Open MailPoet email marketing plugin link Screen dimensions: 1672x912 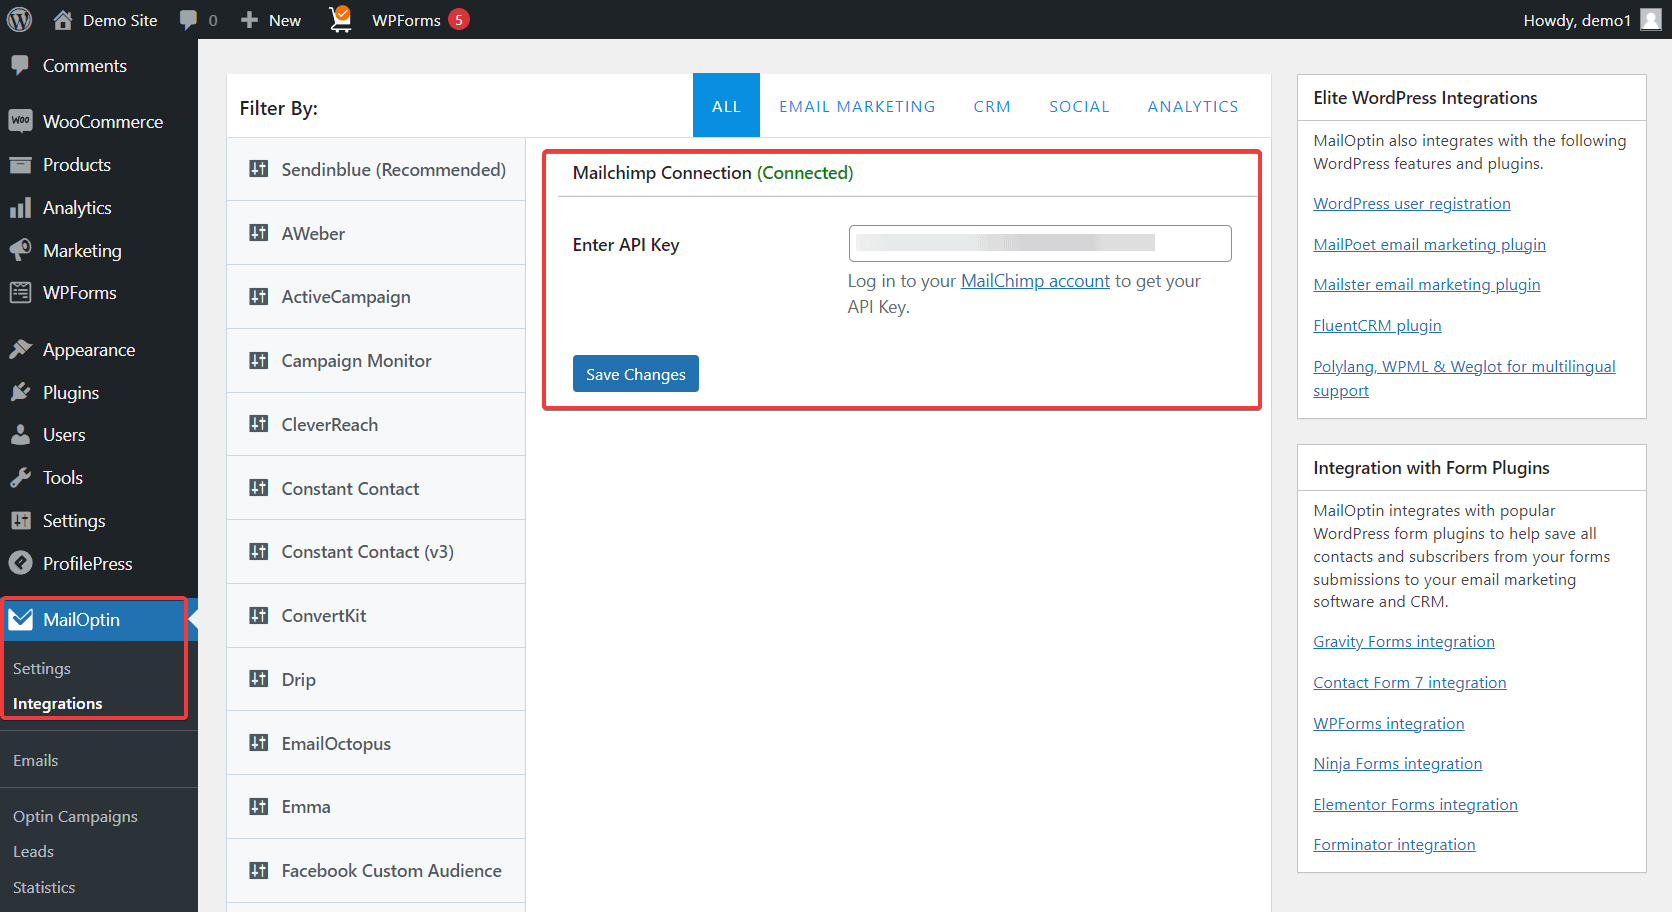point(1429,244)
